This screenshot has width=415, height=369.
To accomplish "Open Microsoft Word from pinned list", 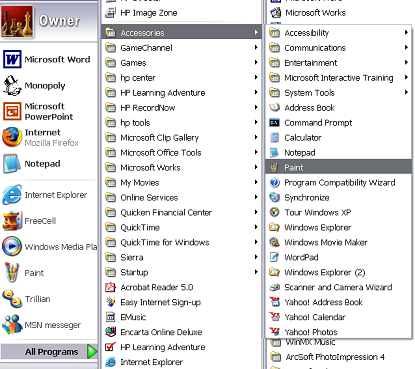I will (12, 59).
